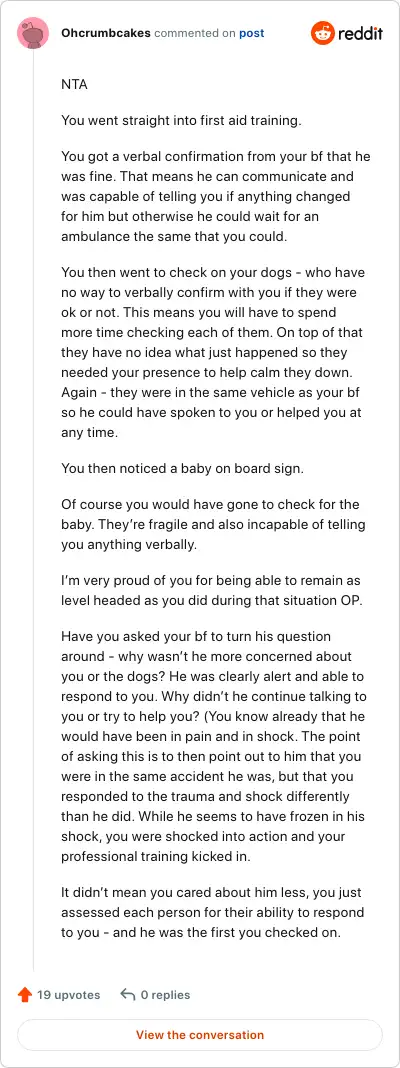The height and width of the screenshot is (1068, 400).
Task: Click the Ohcrumbcakes profile avatar
Action: 33,33
